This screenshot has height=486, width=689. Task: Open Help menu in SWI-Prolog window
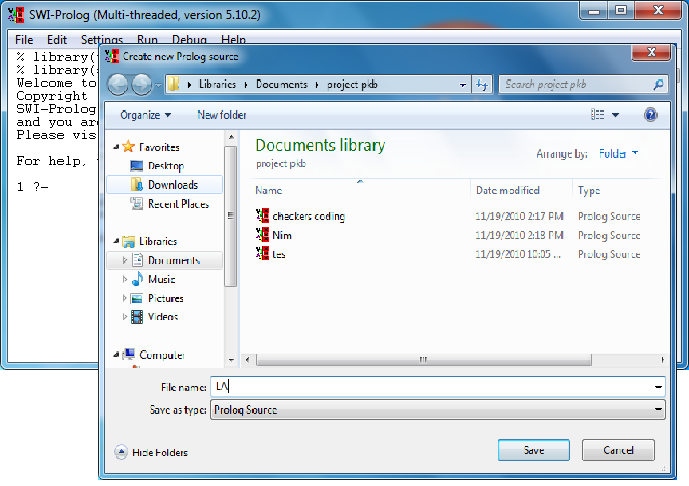[x=233, y=40]
